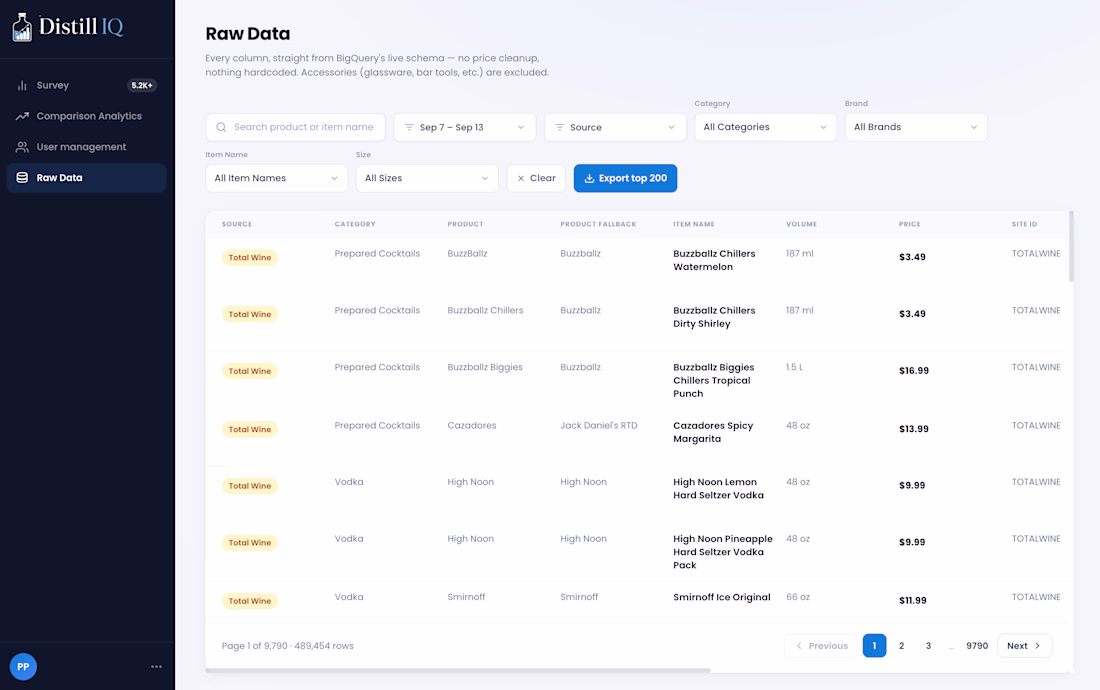Click item name Cazadores Spicy Margarita
1100x690 pixels.
pos(713,432)
